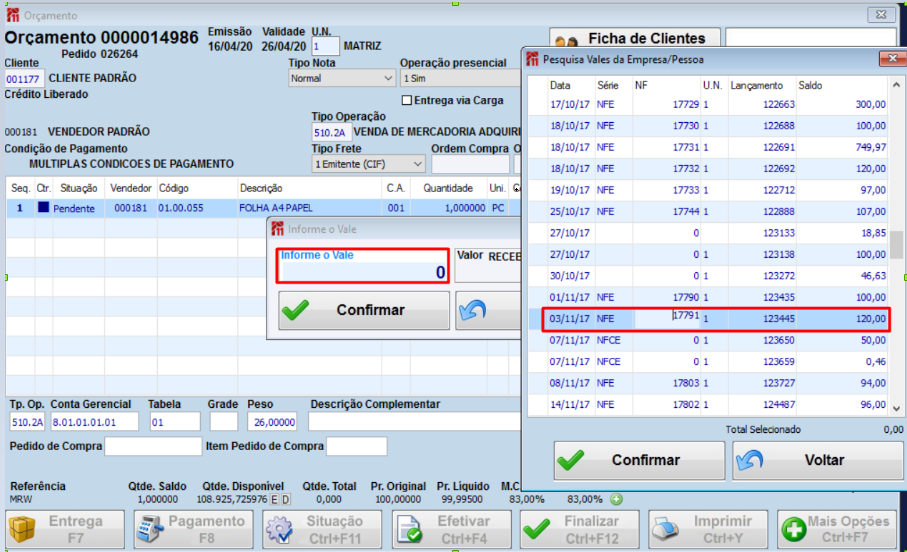Viewport: 907px width, 552px height.
Task: Confirm selection in Pesquisa Vales window
Action: 639,460
